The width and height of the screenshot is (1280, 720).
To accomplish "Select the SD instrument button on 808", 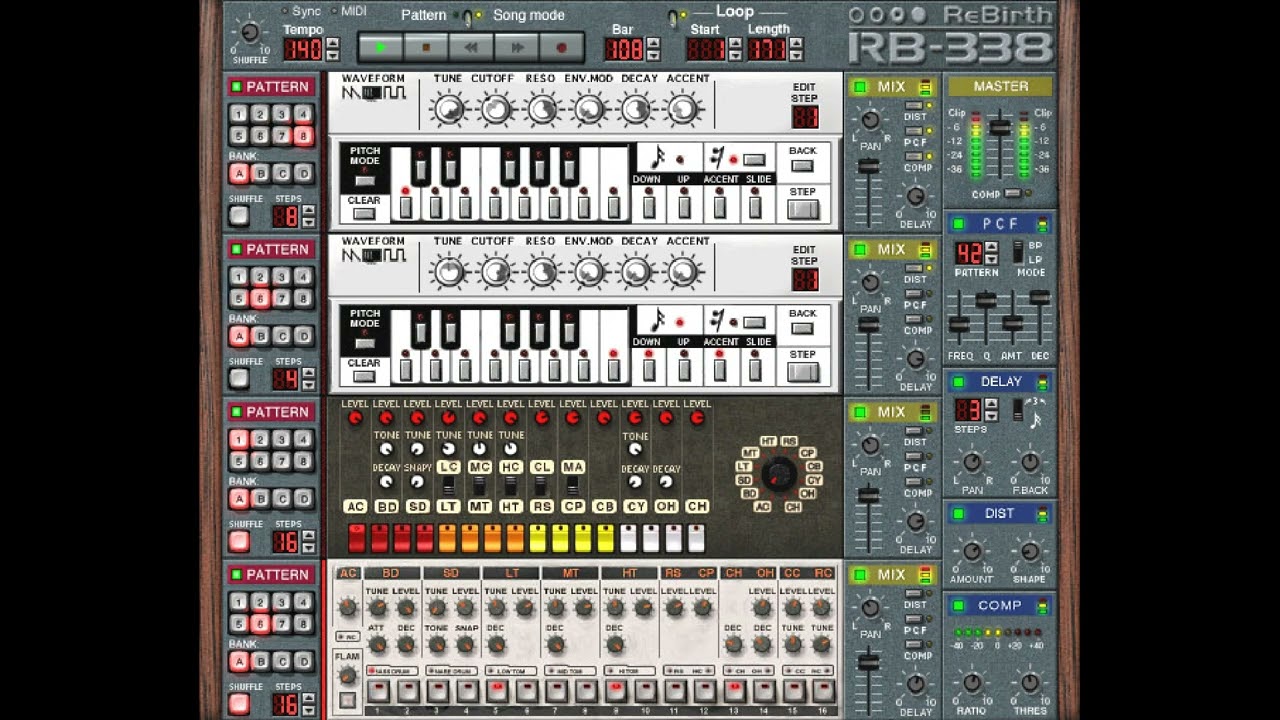I will point(418,507).
